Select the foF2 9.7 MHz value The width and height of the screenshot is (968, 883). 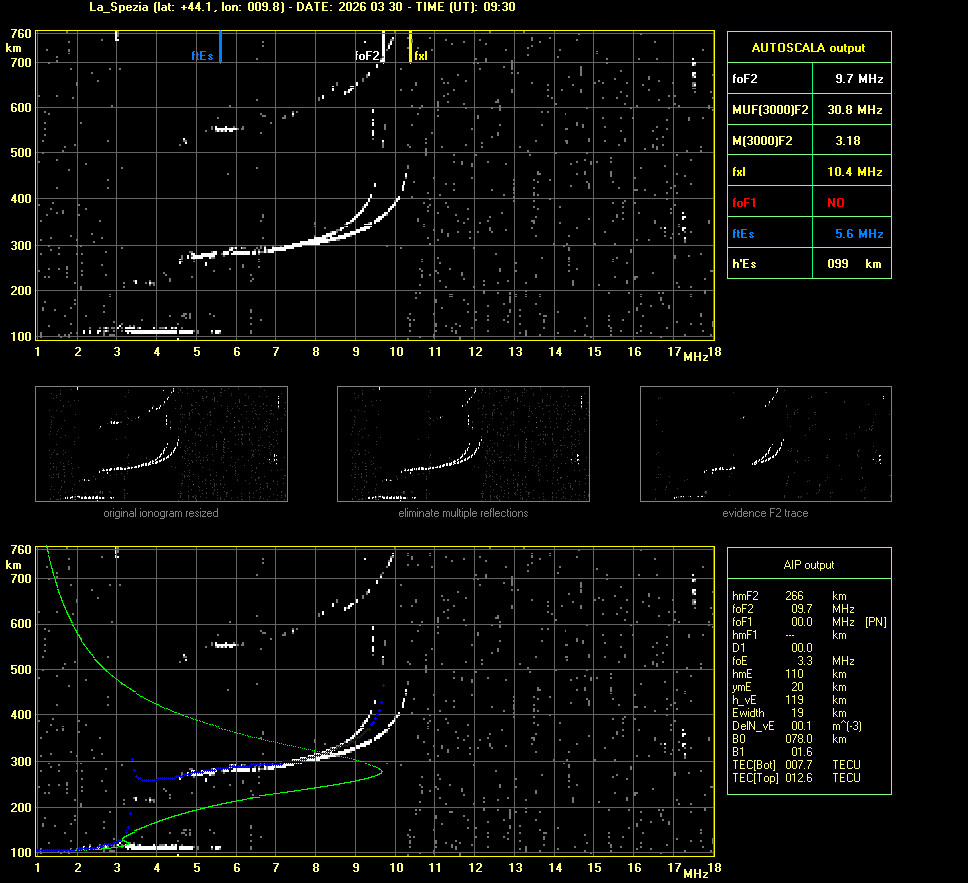click(858, 78)
